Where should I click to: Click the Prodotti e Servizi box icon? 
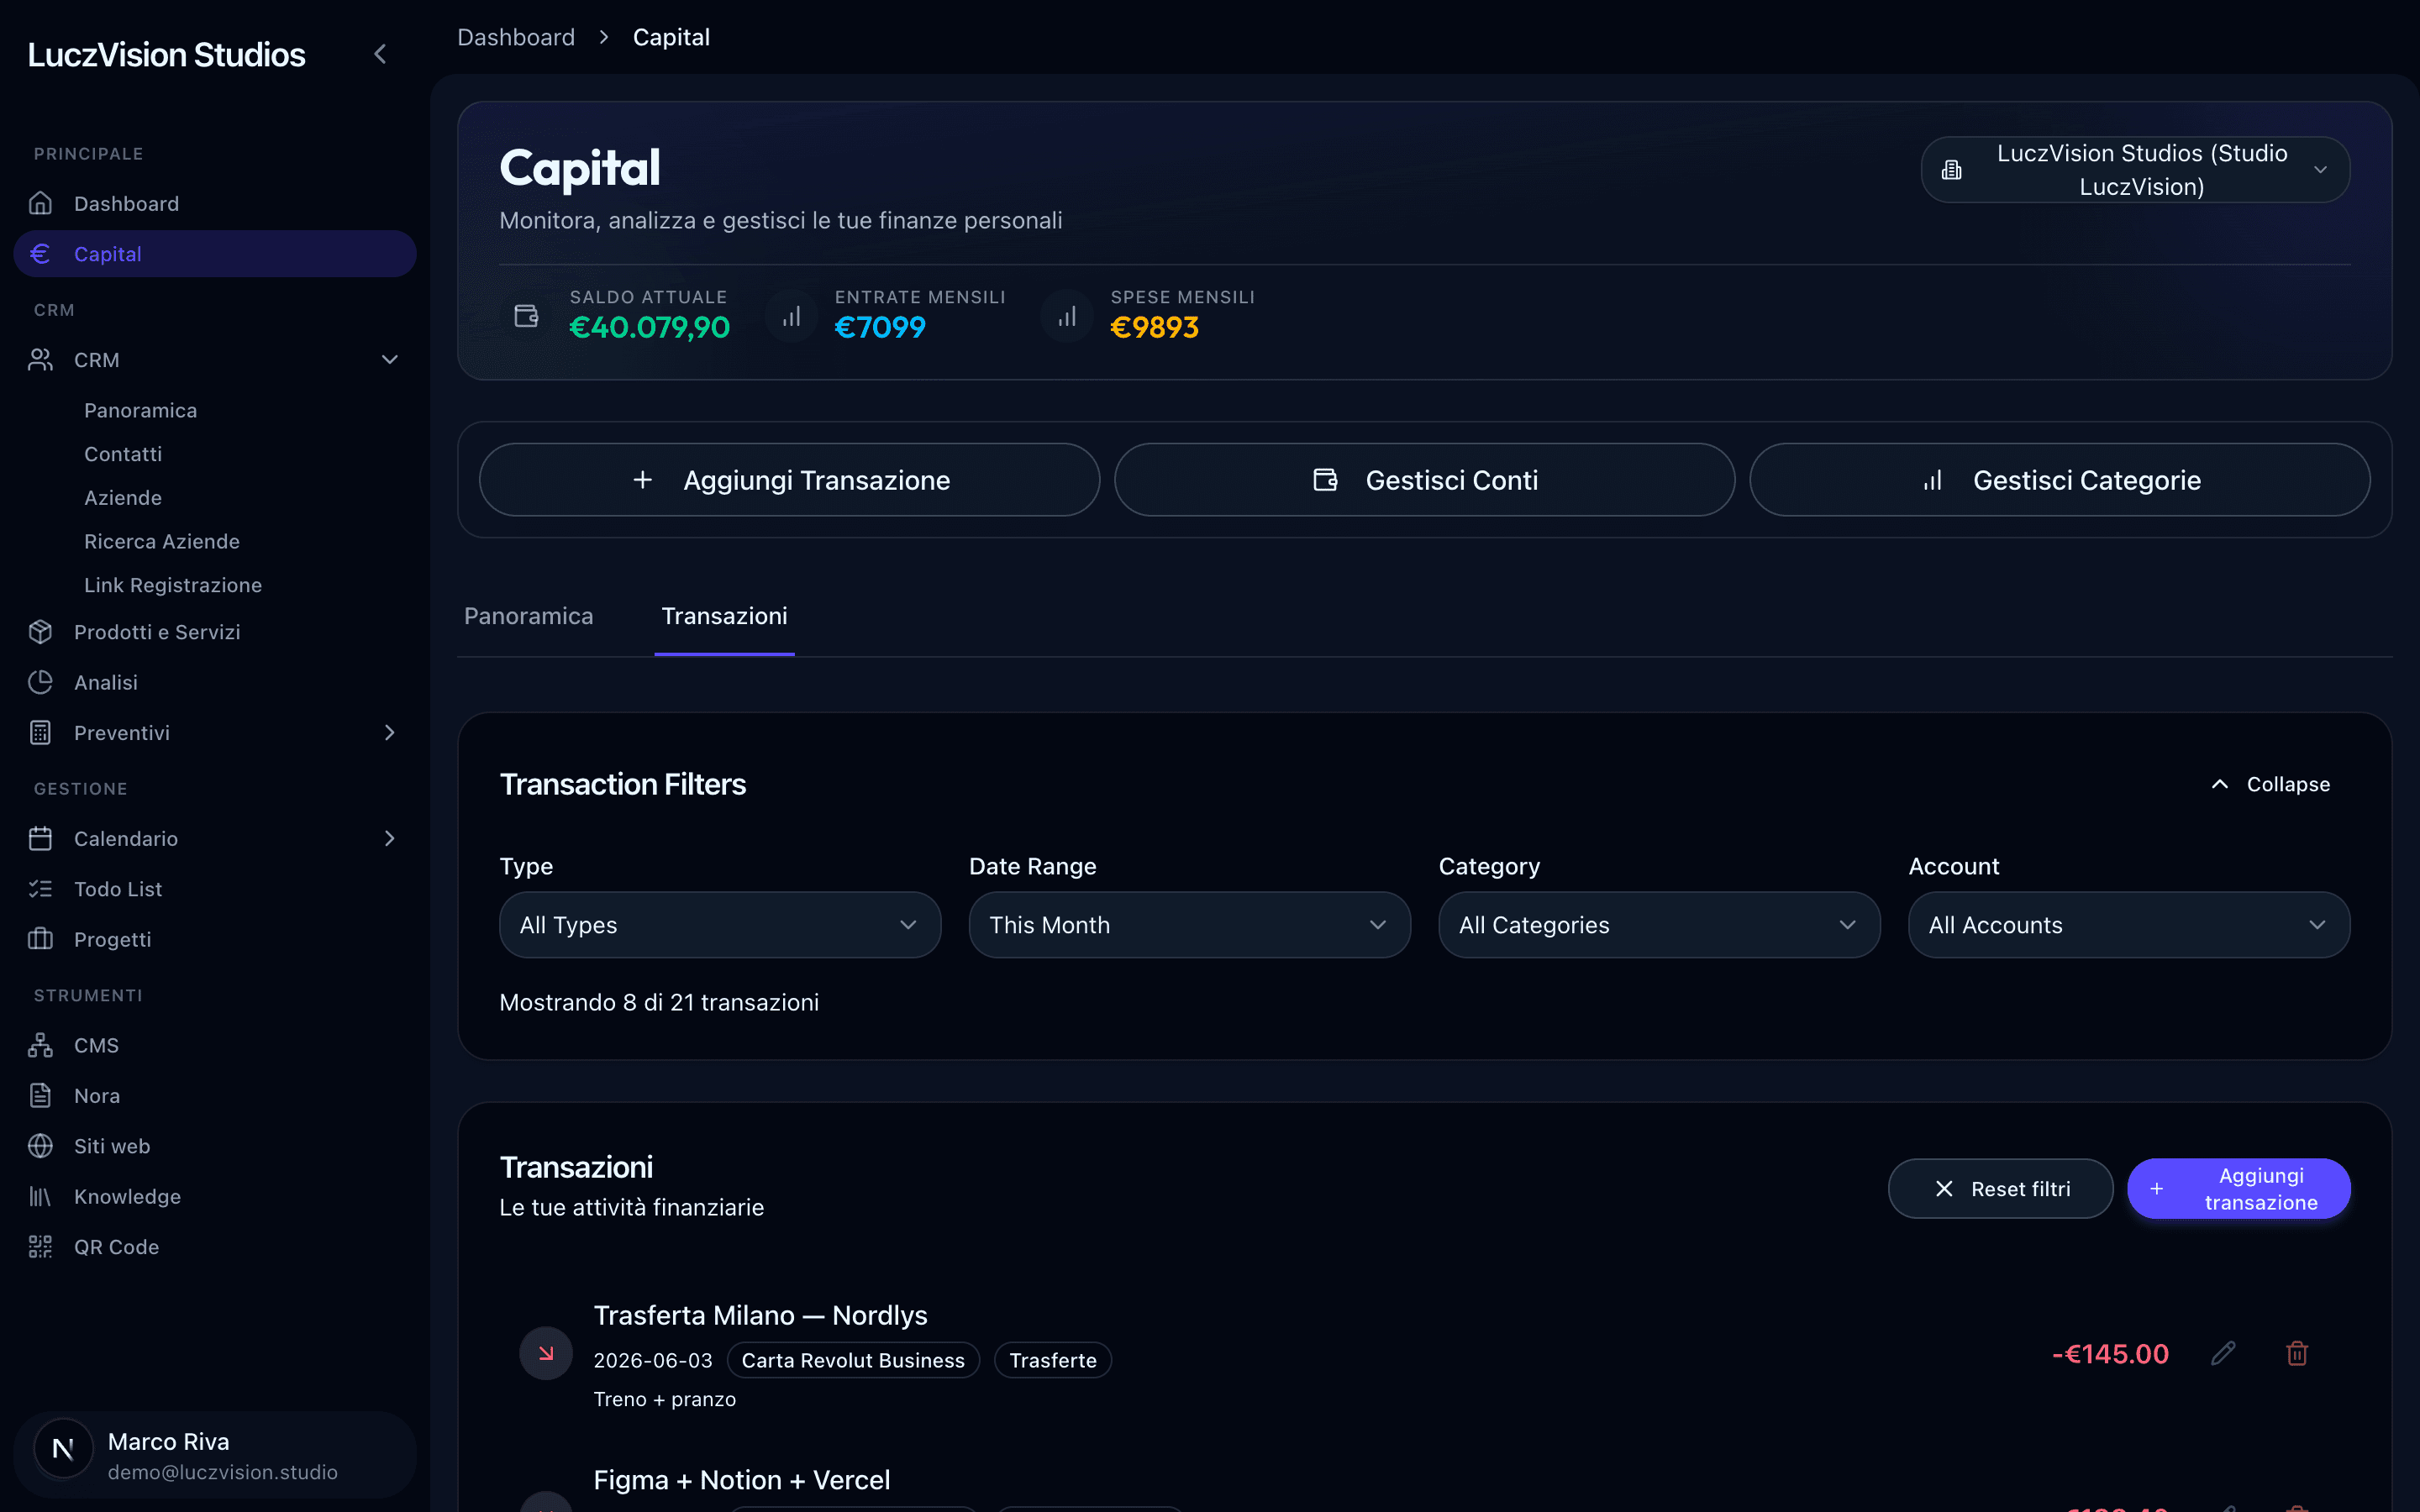40,632
